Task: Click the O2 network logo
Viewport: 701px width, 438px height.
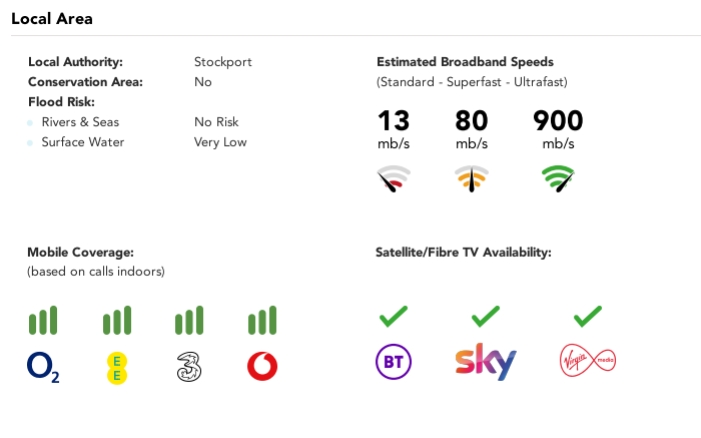Action: click(43, 367)
